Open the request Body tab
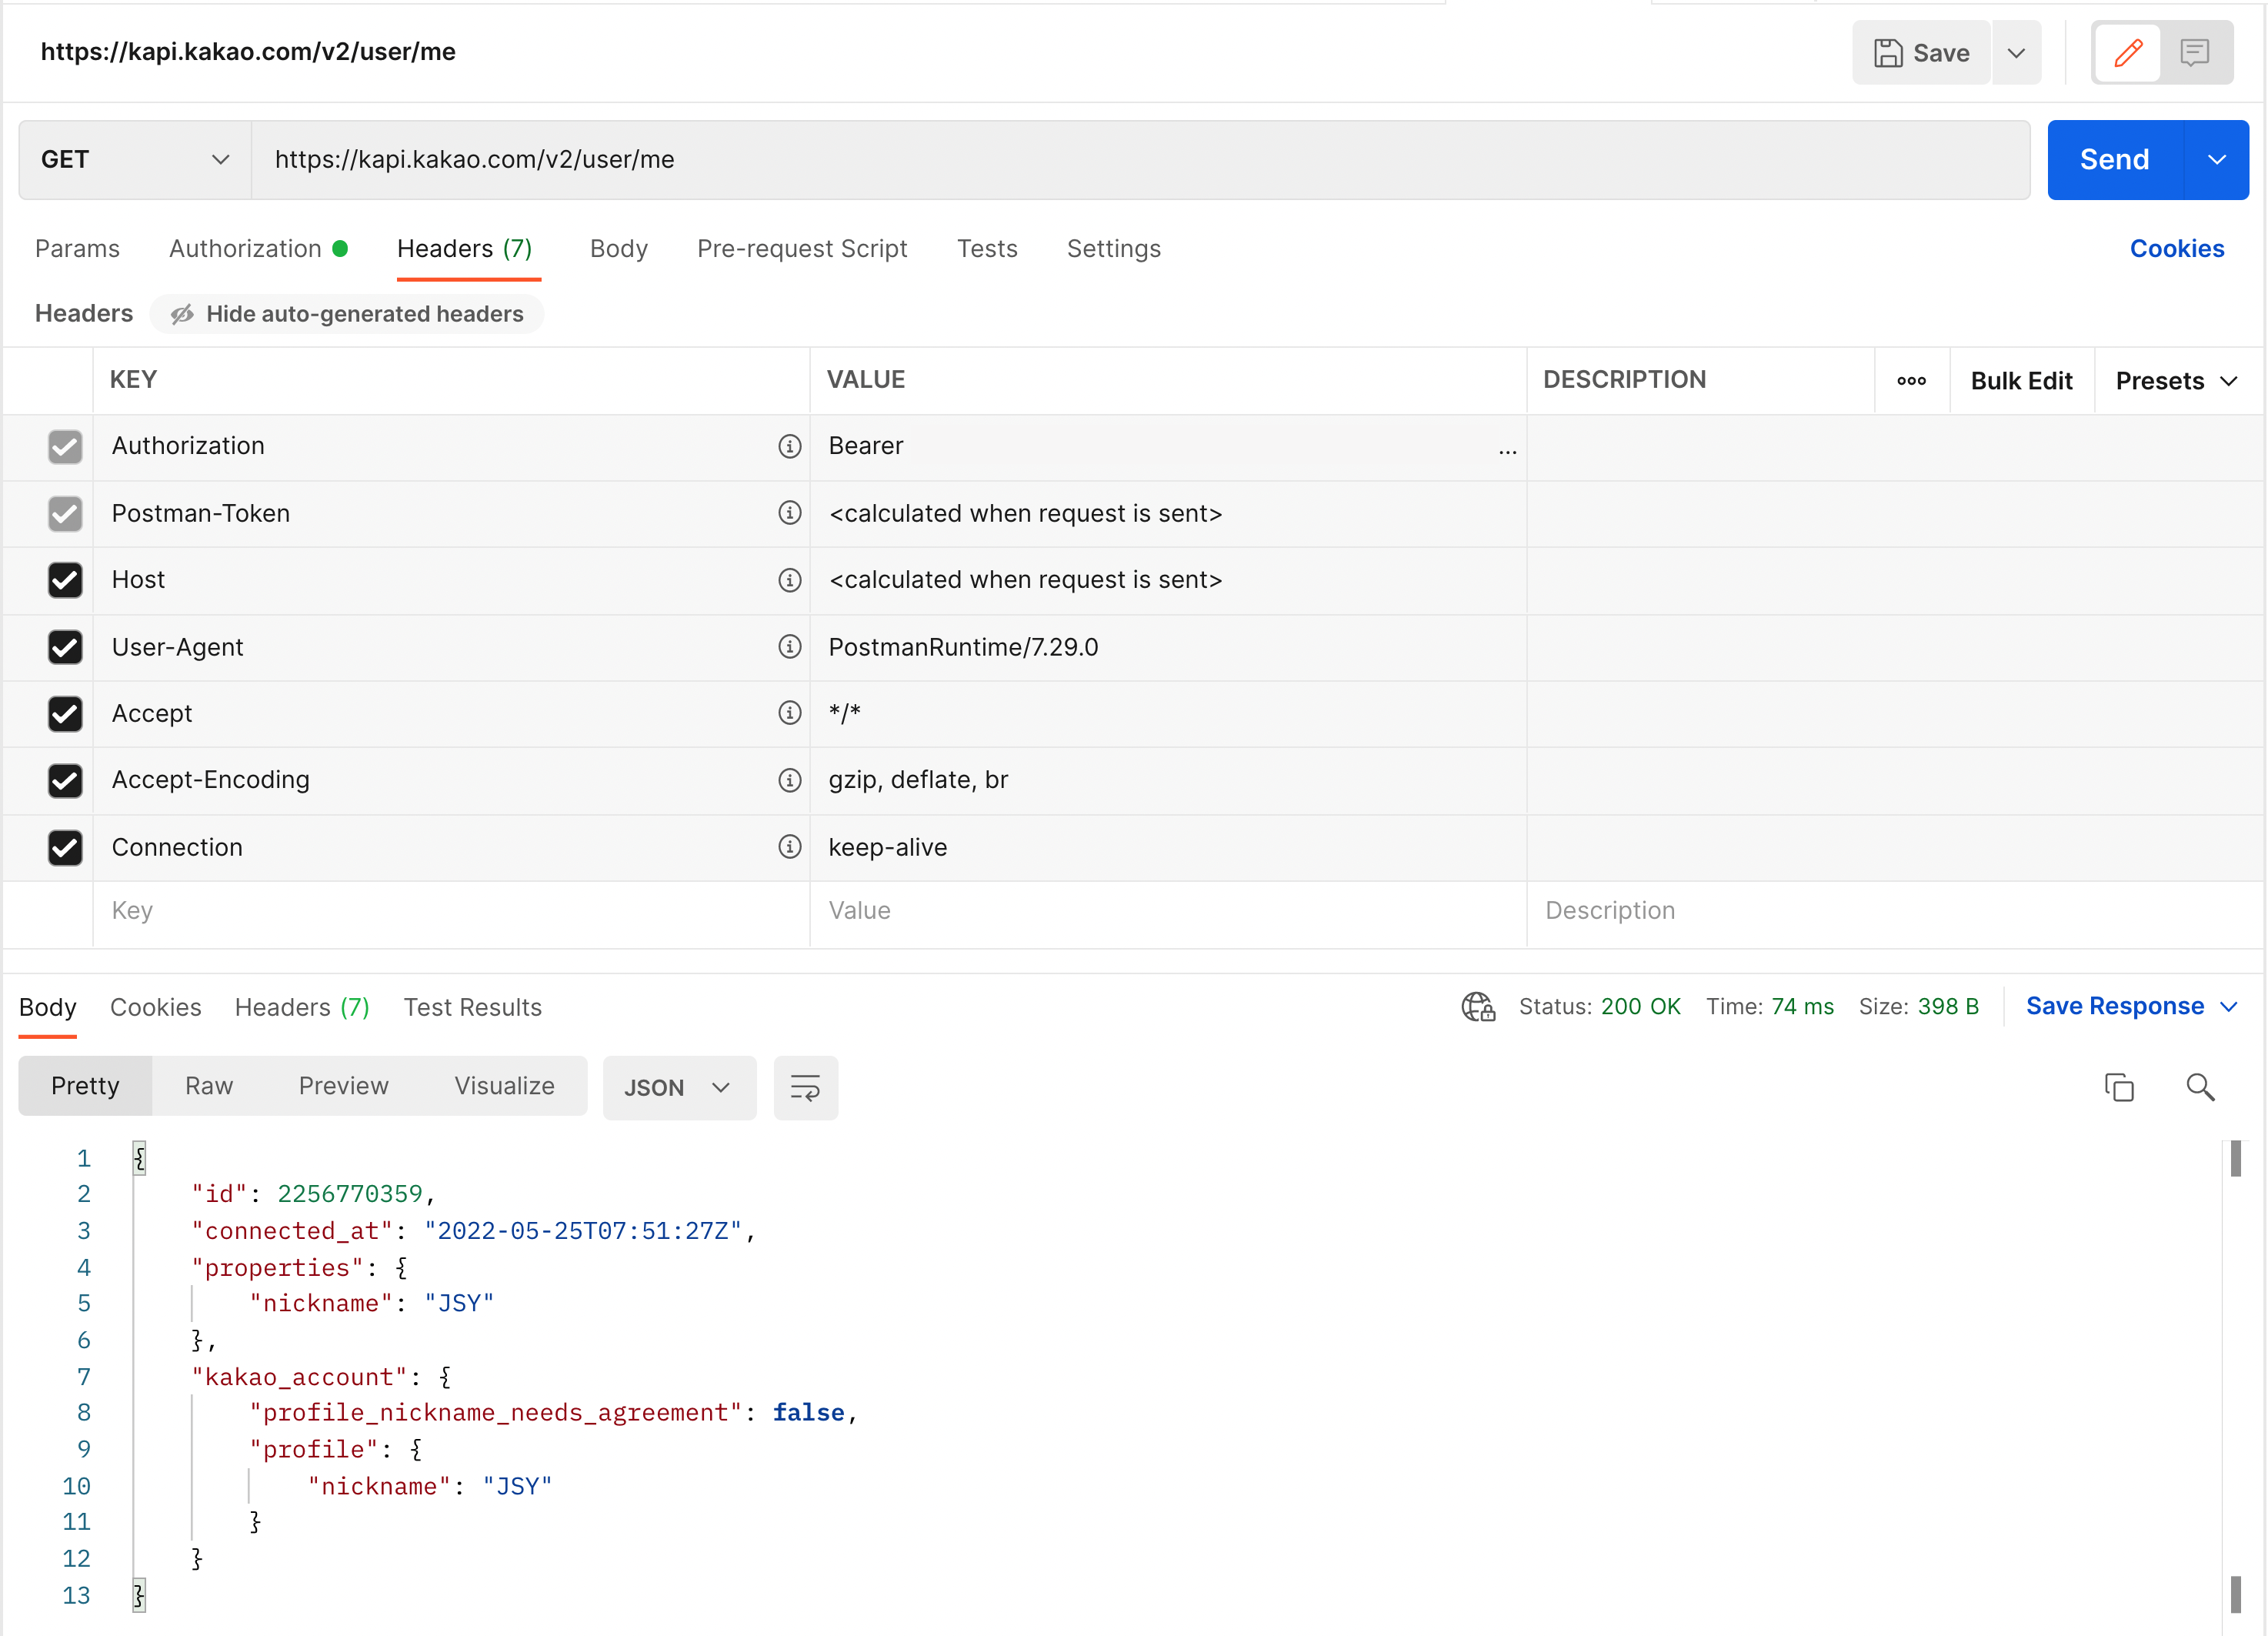 coord(619,249)
